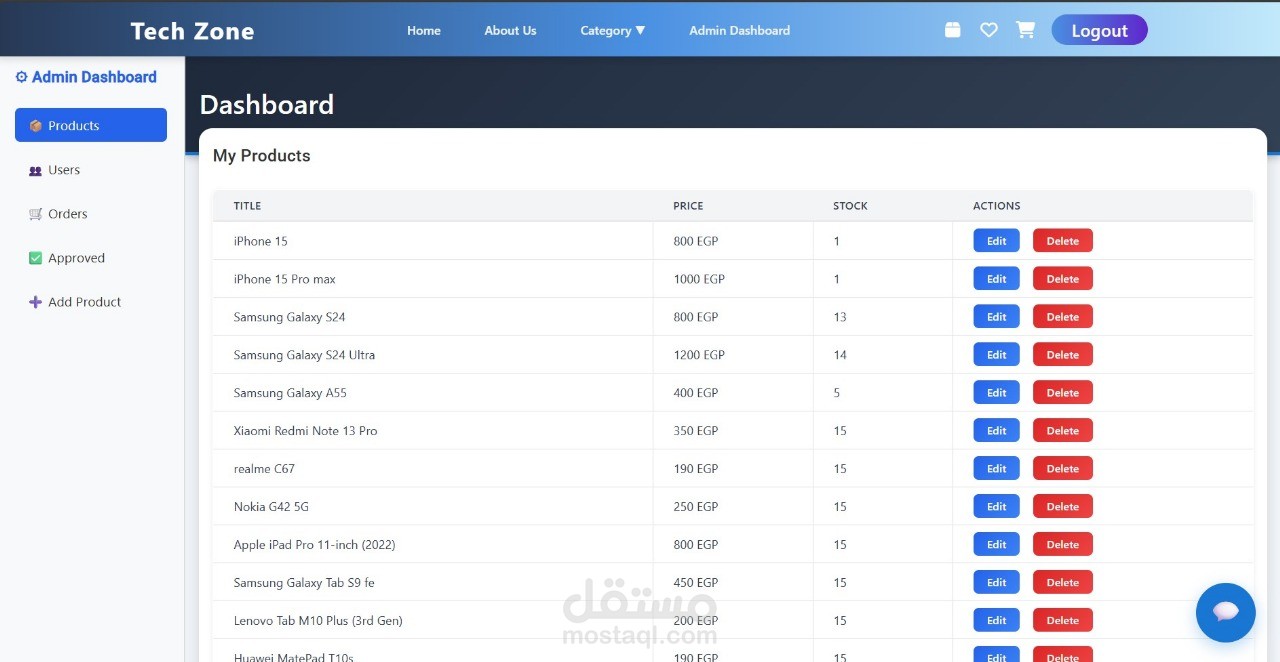Open the chat bubble widget

[1226, 612]
